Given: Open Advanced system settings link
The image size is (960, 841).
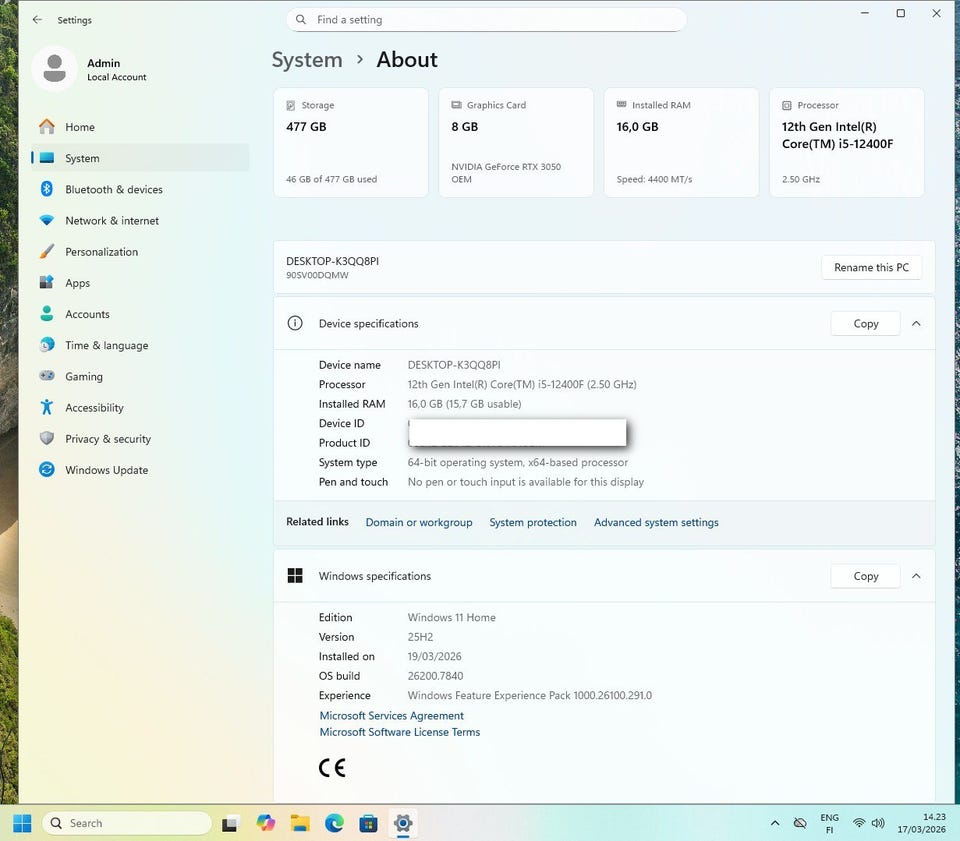Looking at the screenshot, I should tap(656, 522).
